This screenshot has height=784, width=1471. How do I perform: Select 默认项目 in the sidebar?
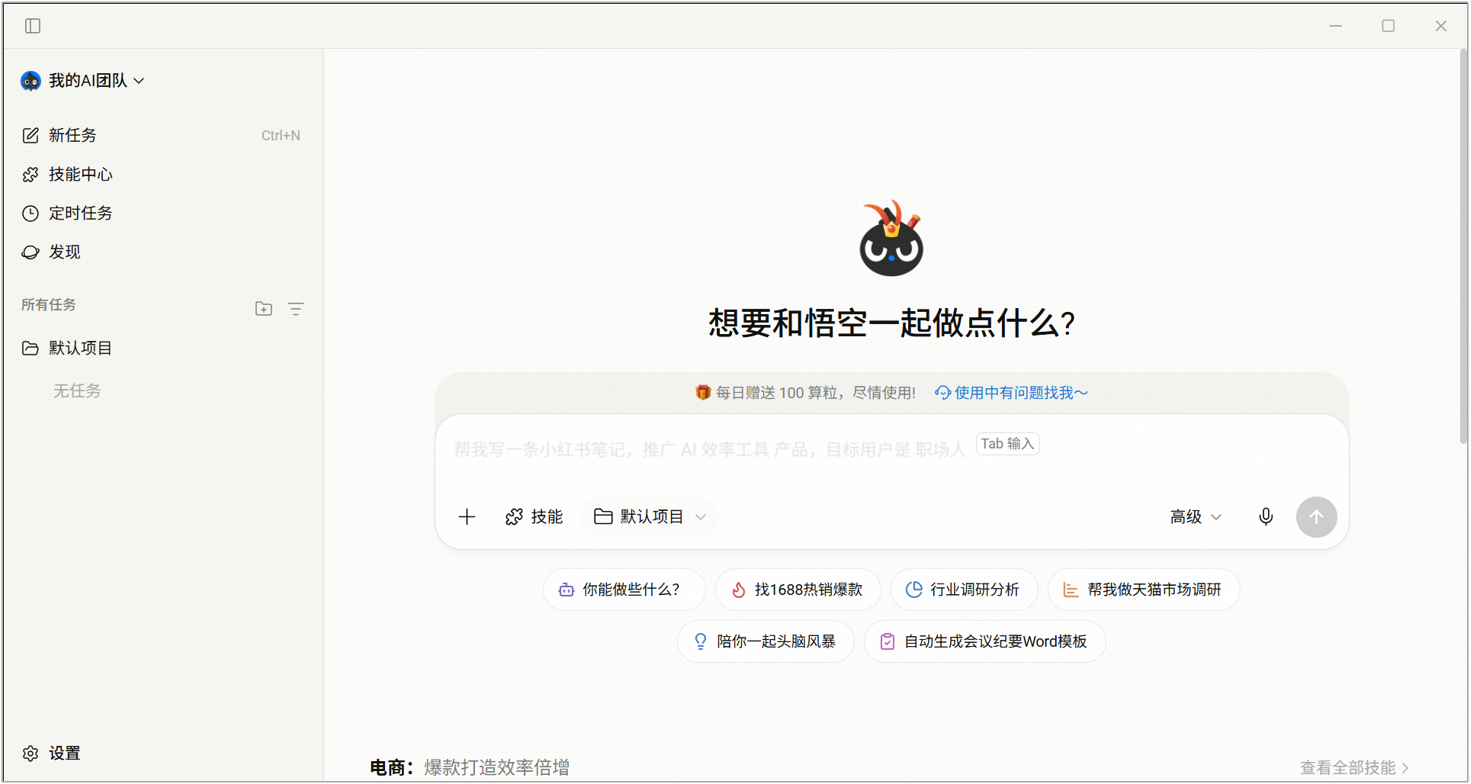(x=78, y=347)
